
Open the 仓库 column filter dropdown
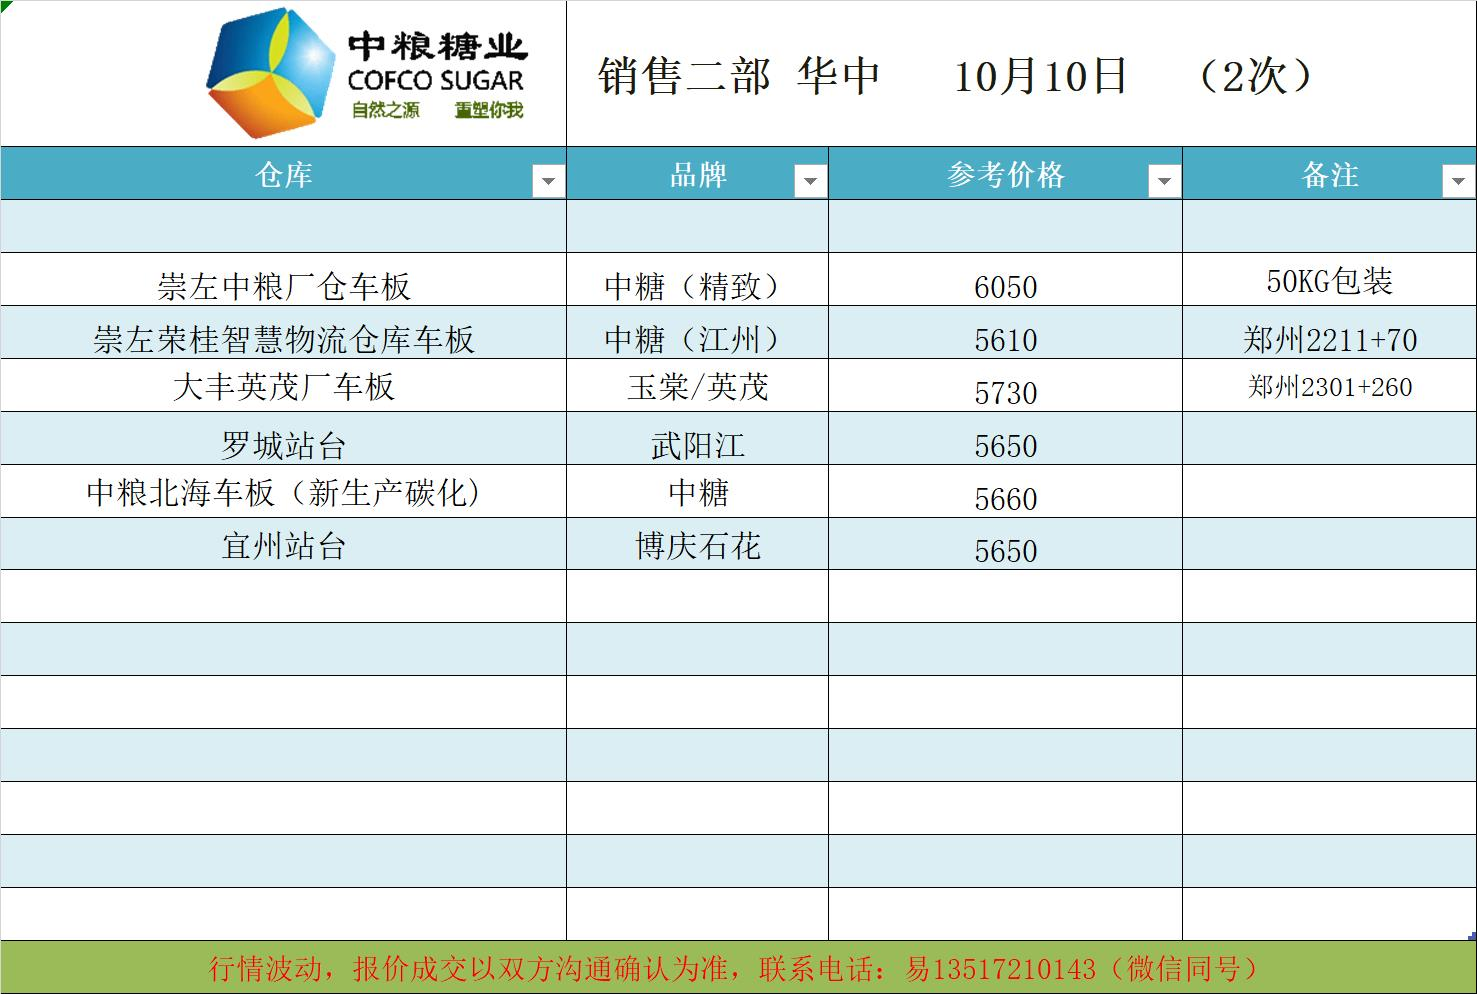(x=547, y=181)
